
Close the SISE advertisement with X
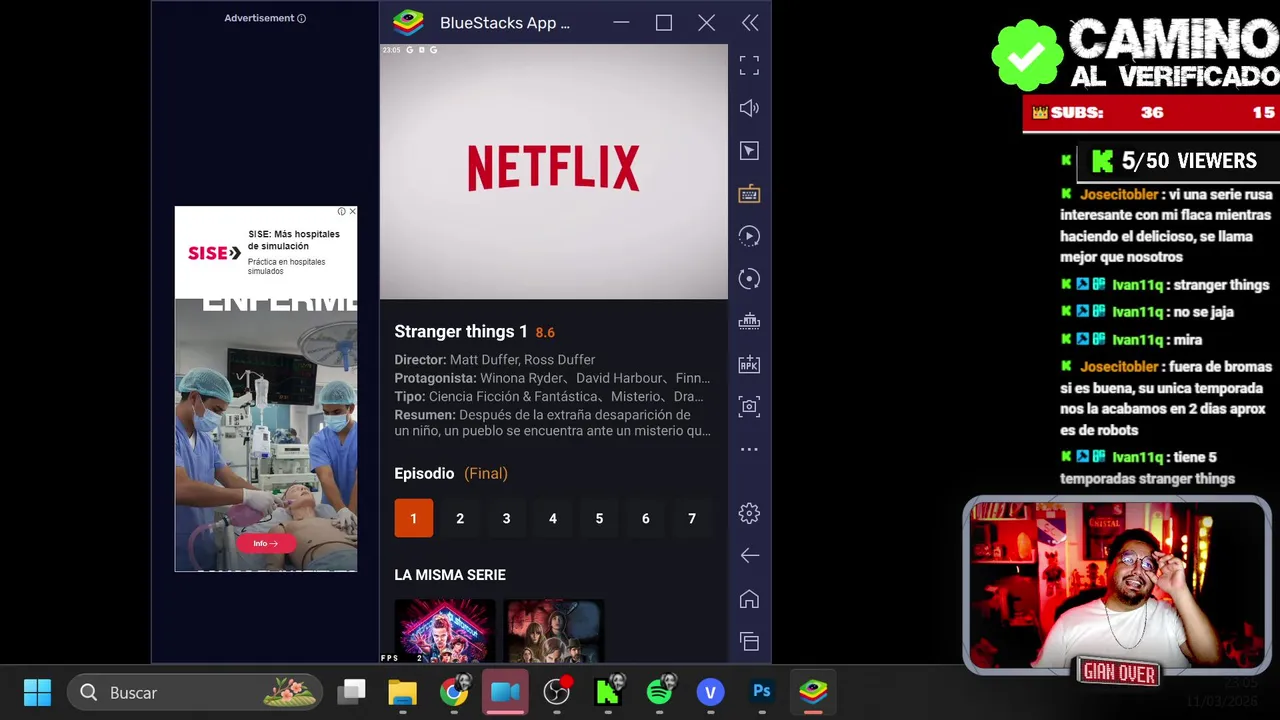coord(352,212)
